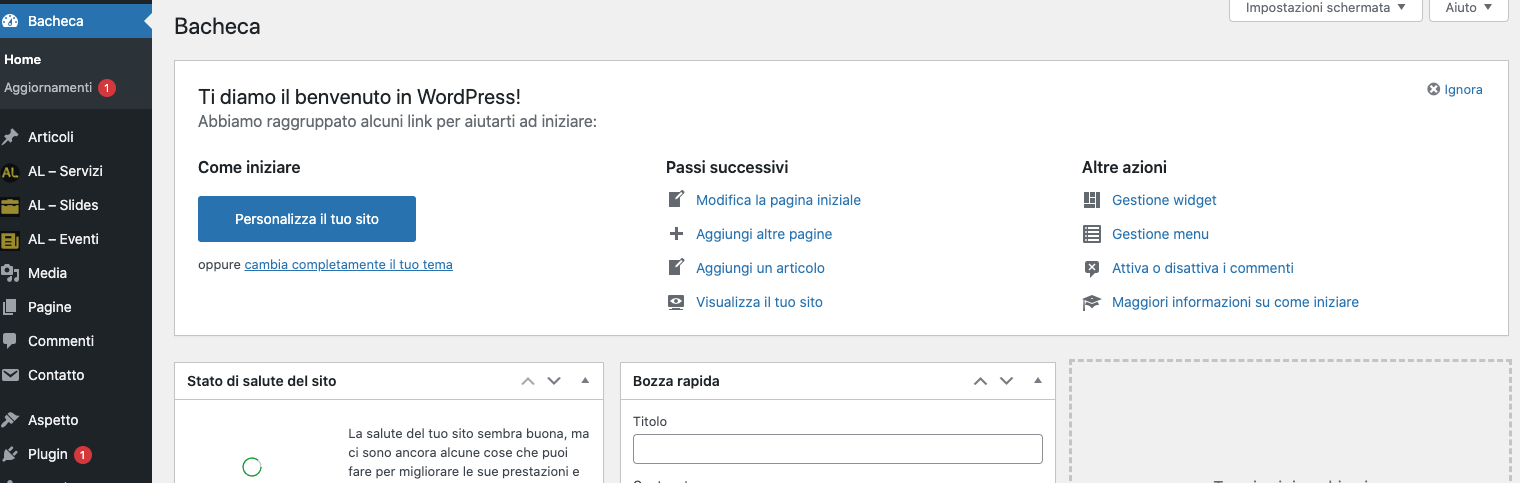Click the site health status circle

point(252,467)
